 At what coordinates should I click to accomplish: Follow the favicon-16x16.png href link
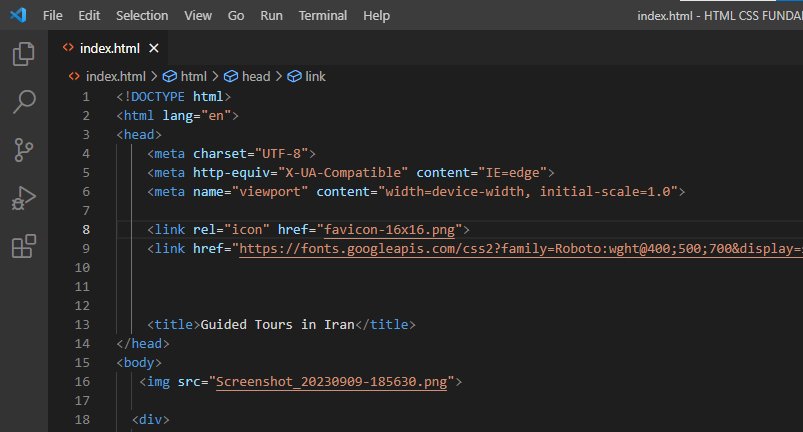(389, 229)
